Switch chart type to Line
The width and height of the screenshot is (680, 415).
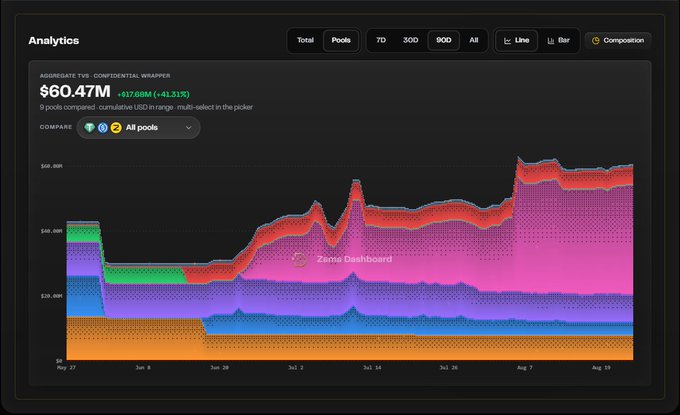(x=517, y=40)
